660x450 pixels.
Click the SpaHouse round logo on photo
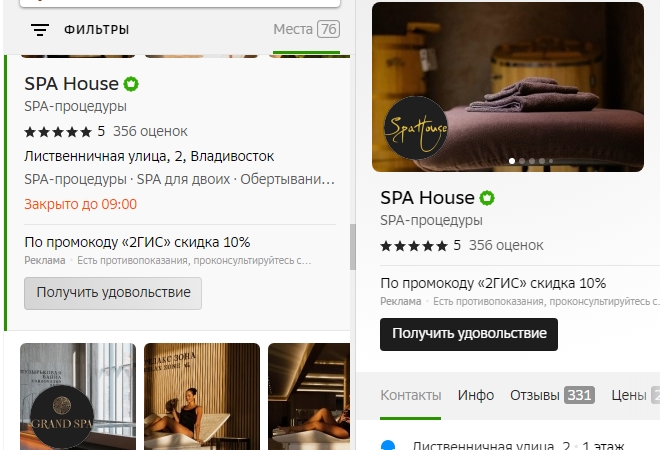coord(416,128)
